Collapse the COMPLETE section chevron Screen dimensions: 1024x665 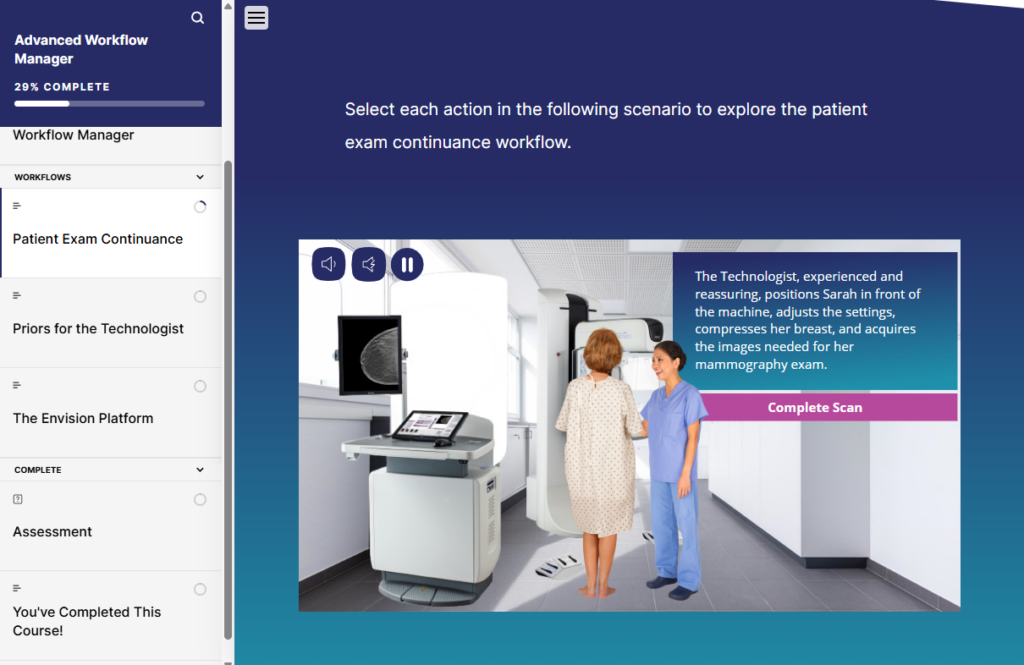pos(200,470)
